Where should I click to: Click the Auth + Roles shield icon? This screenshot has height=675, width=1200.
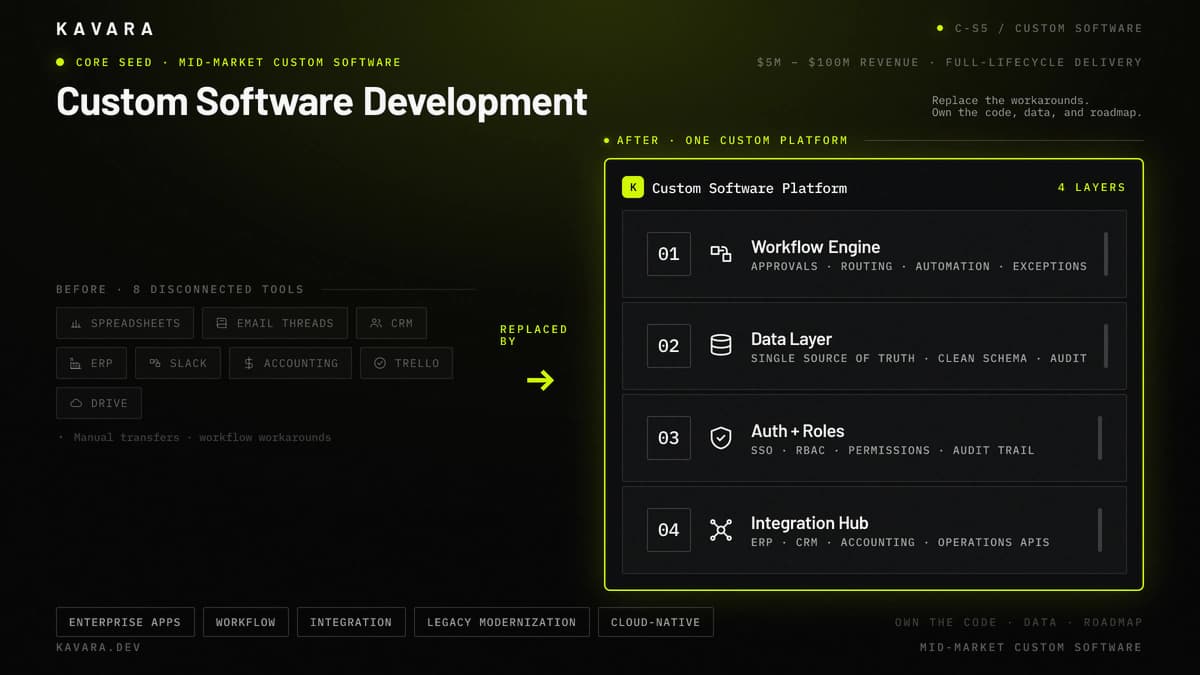point(721,438)
